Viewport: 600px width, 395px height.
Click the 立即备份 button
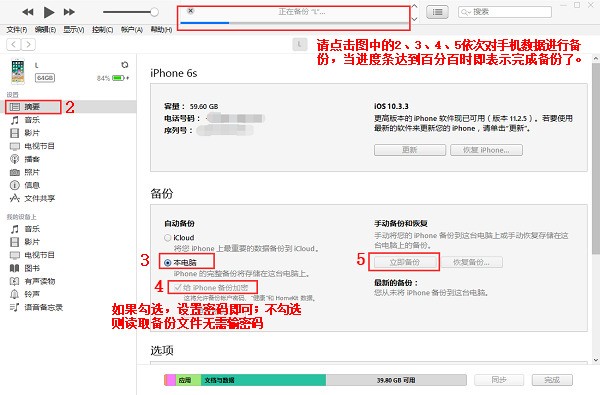405,262
